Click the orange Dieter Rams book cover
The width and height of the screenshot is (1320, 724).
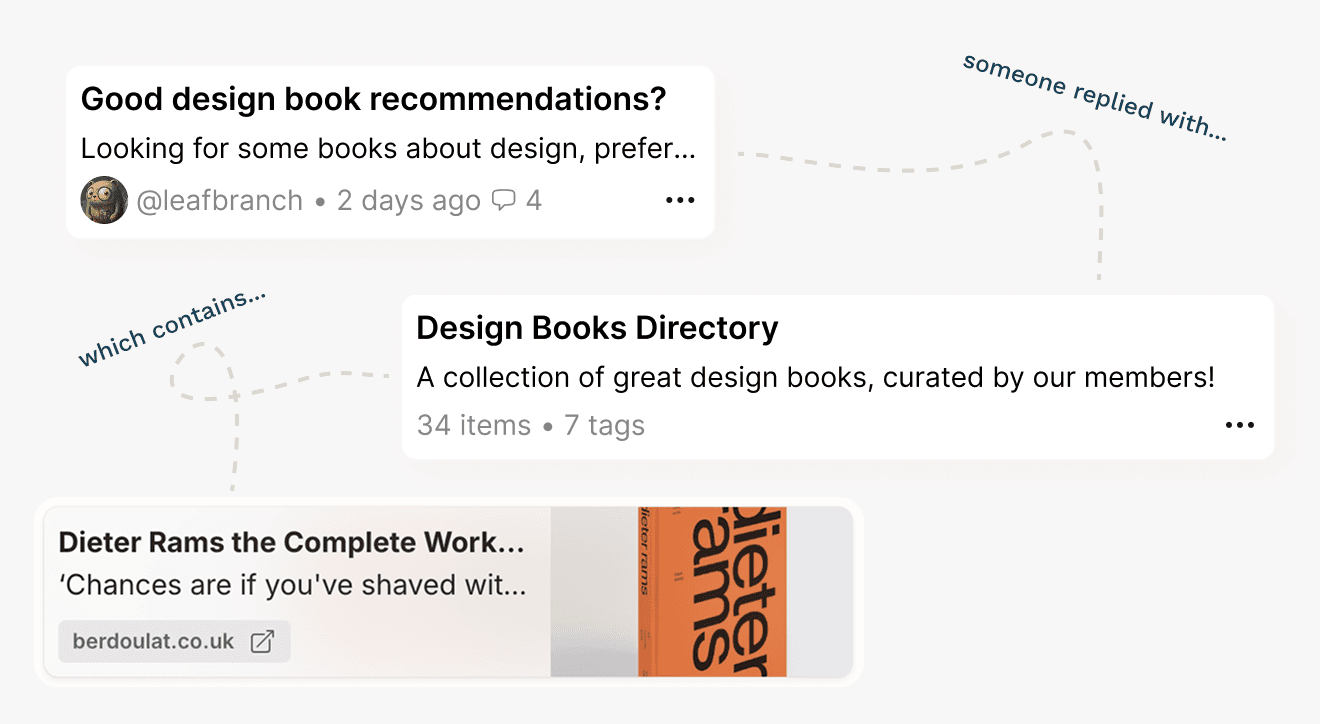[712, 591]
